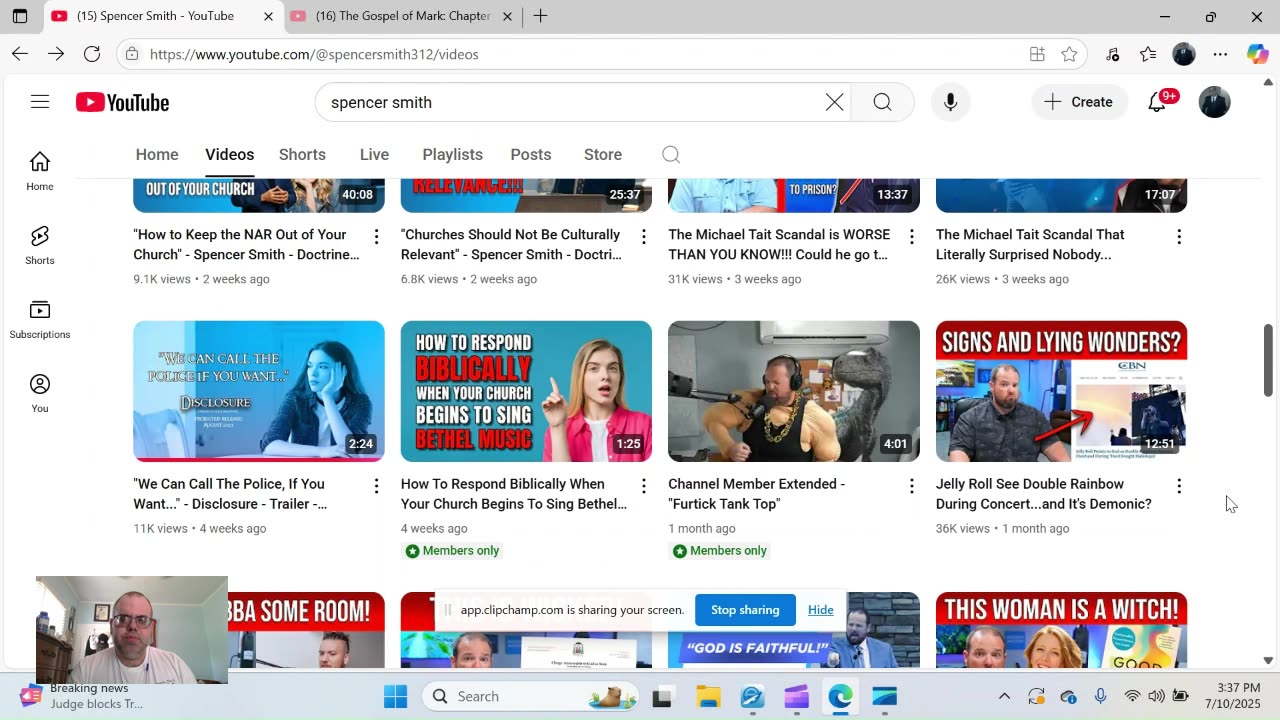This screenshot has width=1280, height=720.
Task: Open options for 'Jelly Roll See Double Rainbow' video
Action: pyautogui.click(x=1179, y=486)
